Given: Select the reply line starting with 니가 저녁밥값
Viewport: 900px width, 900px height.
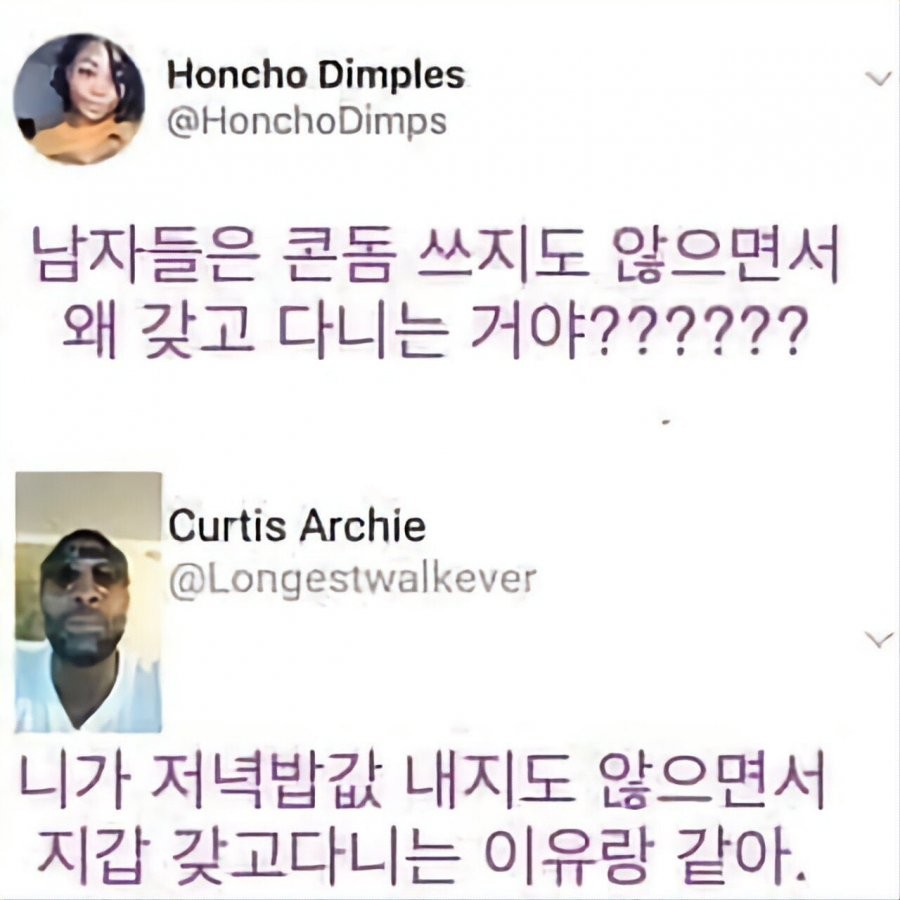Looking at the screenshot, I should 422,778.
